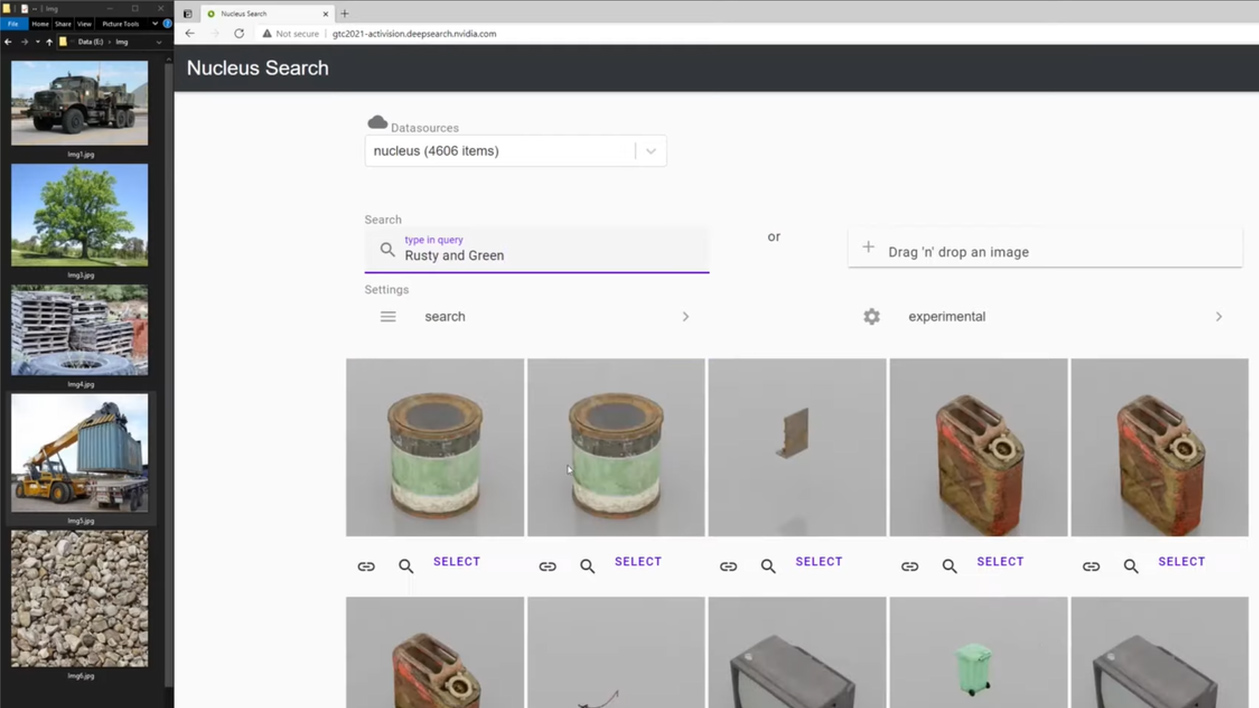Close the Nucleus Search browser tab
This screenshot has height=708, width=1259.
point(325,14)
